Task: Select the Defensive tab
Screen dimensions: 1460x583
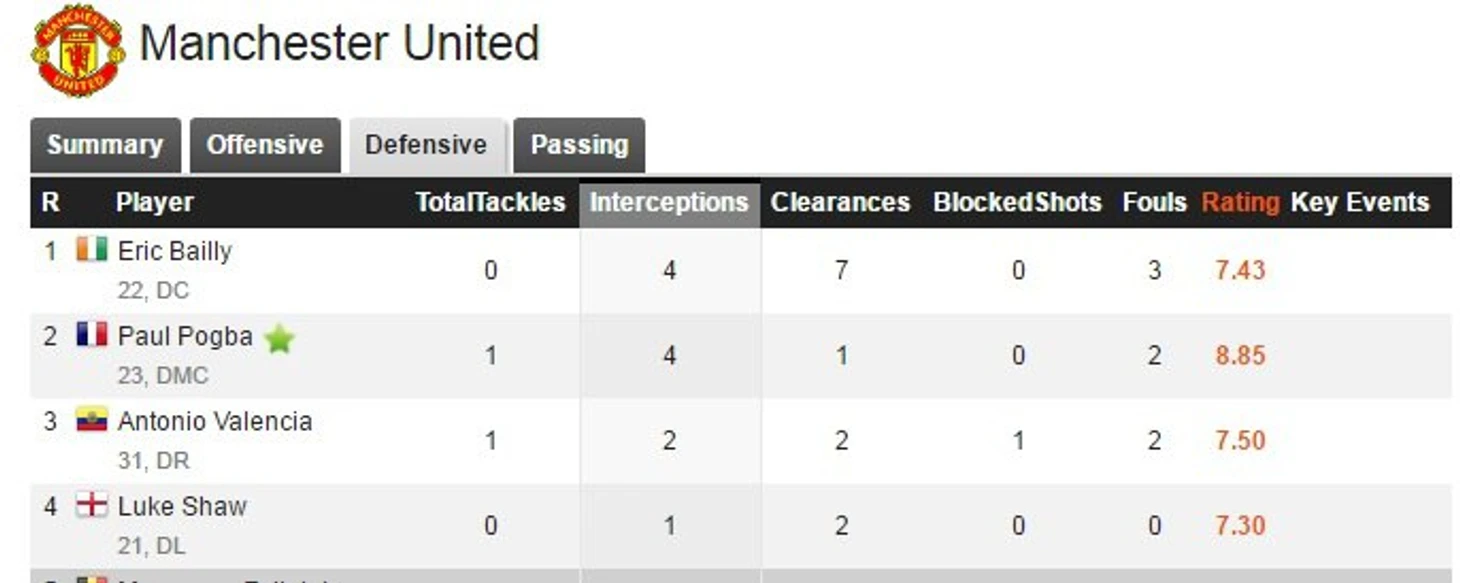Action: pyautogui.click(x=426, y=145)
